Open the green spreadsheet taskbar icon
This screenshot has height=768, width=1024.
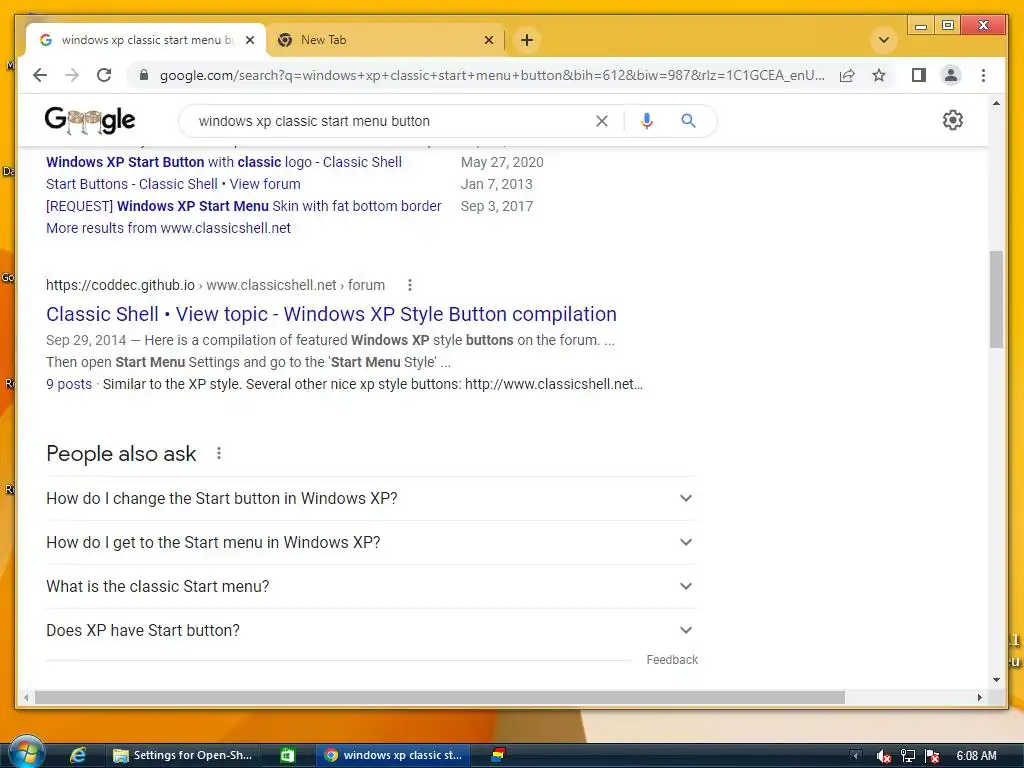pos(287,756)
